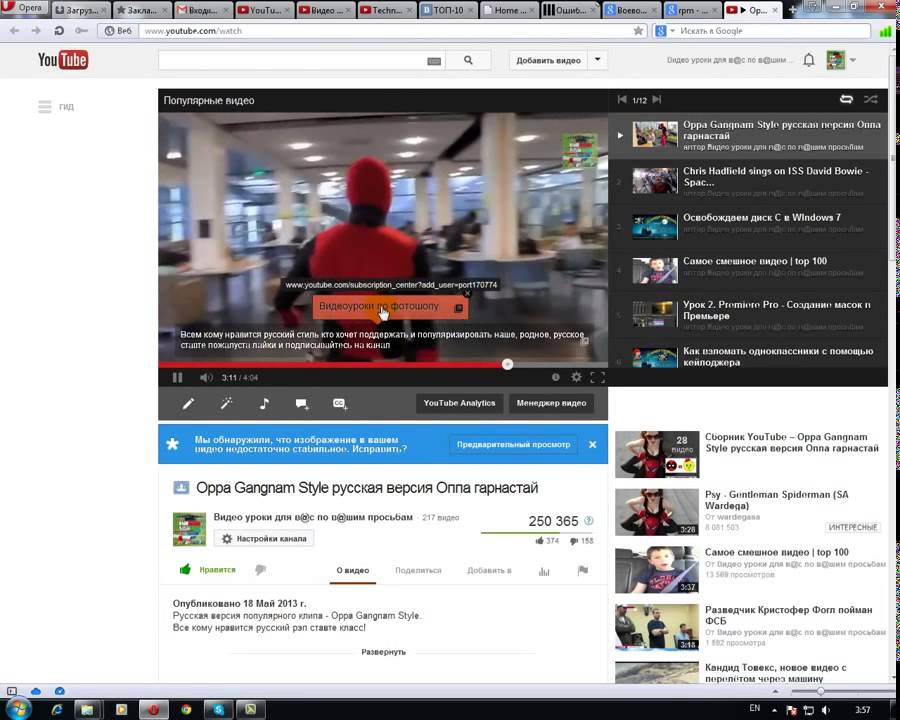Open the Guide menu icon

(x=45, y=106)
